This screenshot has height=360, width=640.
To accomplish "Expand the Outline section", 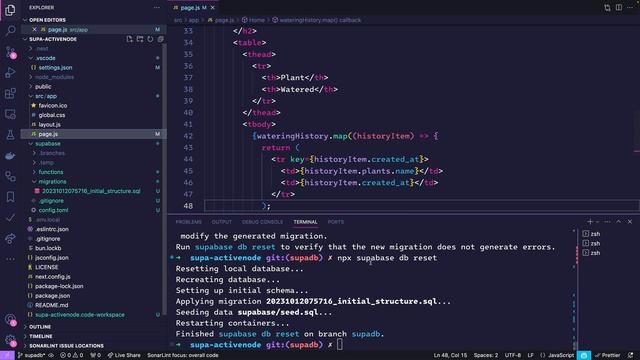I will 40,327.
